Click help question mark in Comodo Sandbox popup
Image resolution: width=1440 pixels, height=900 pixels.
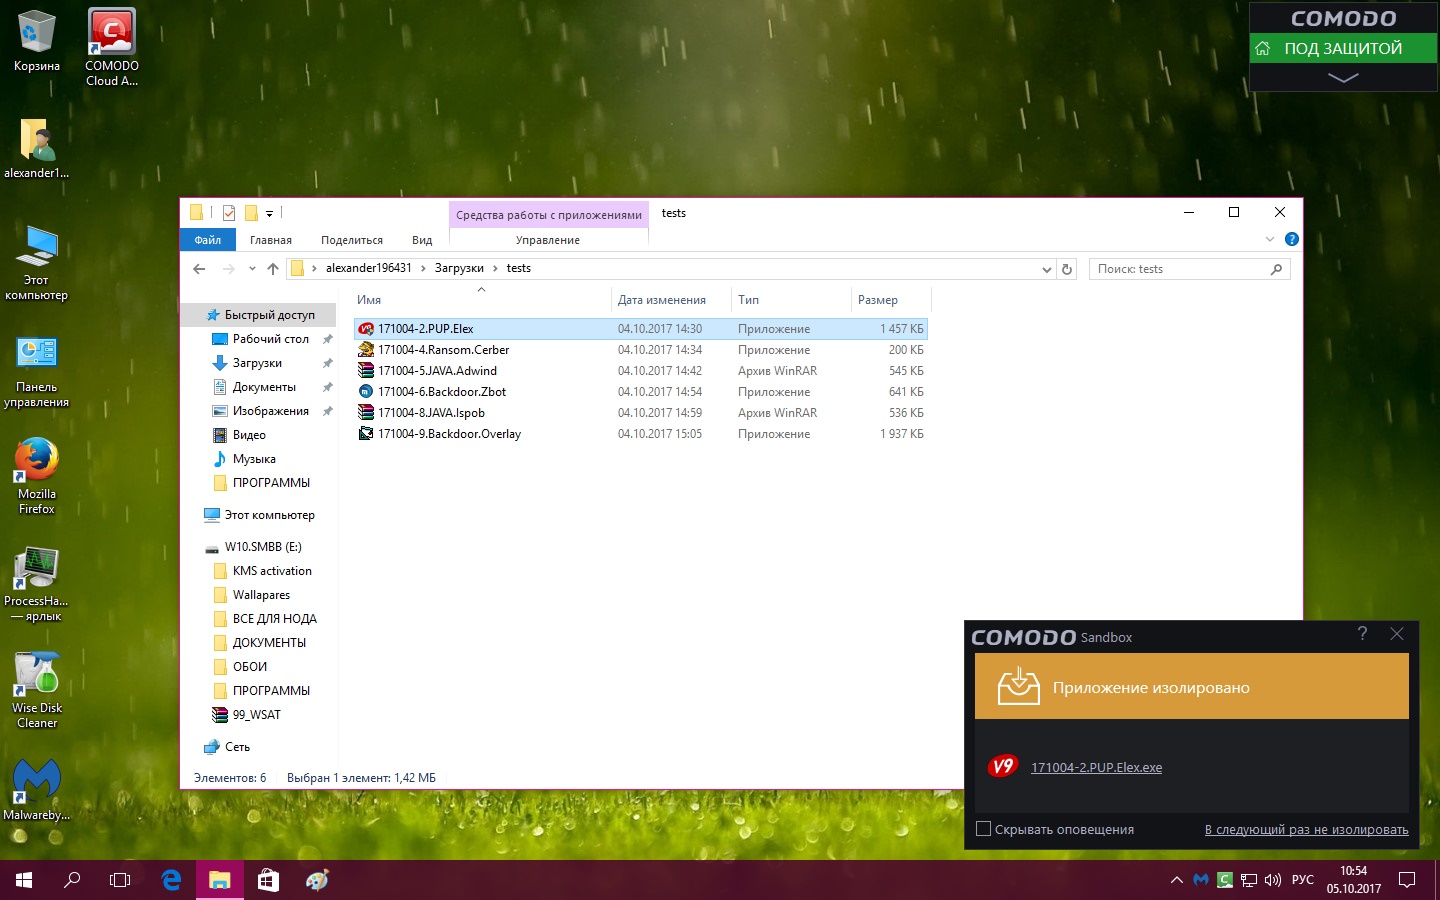click(x=1362, y=634)
